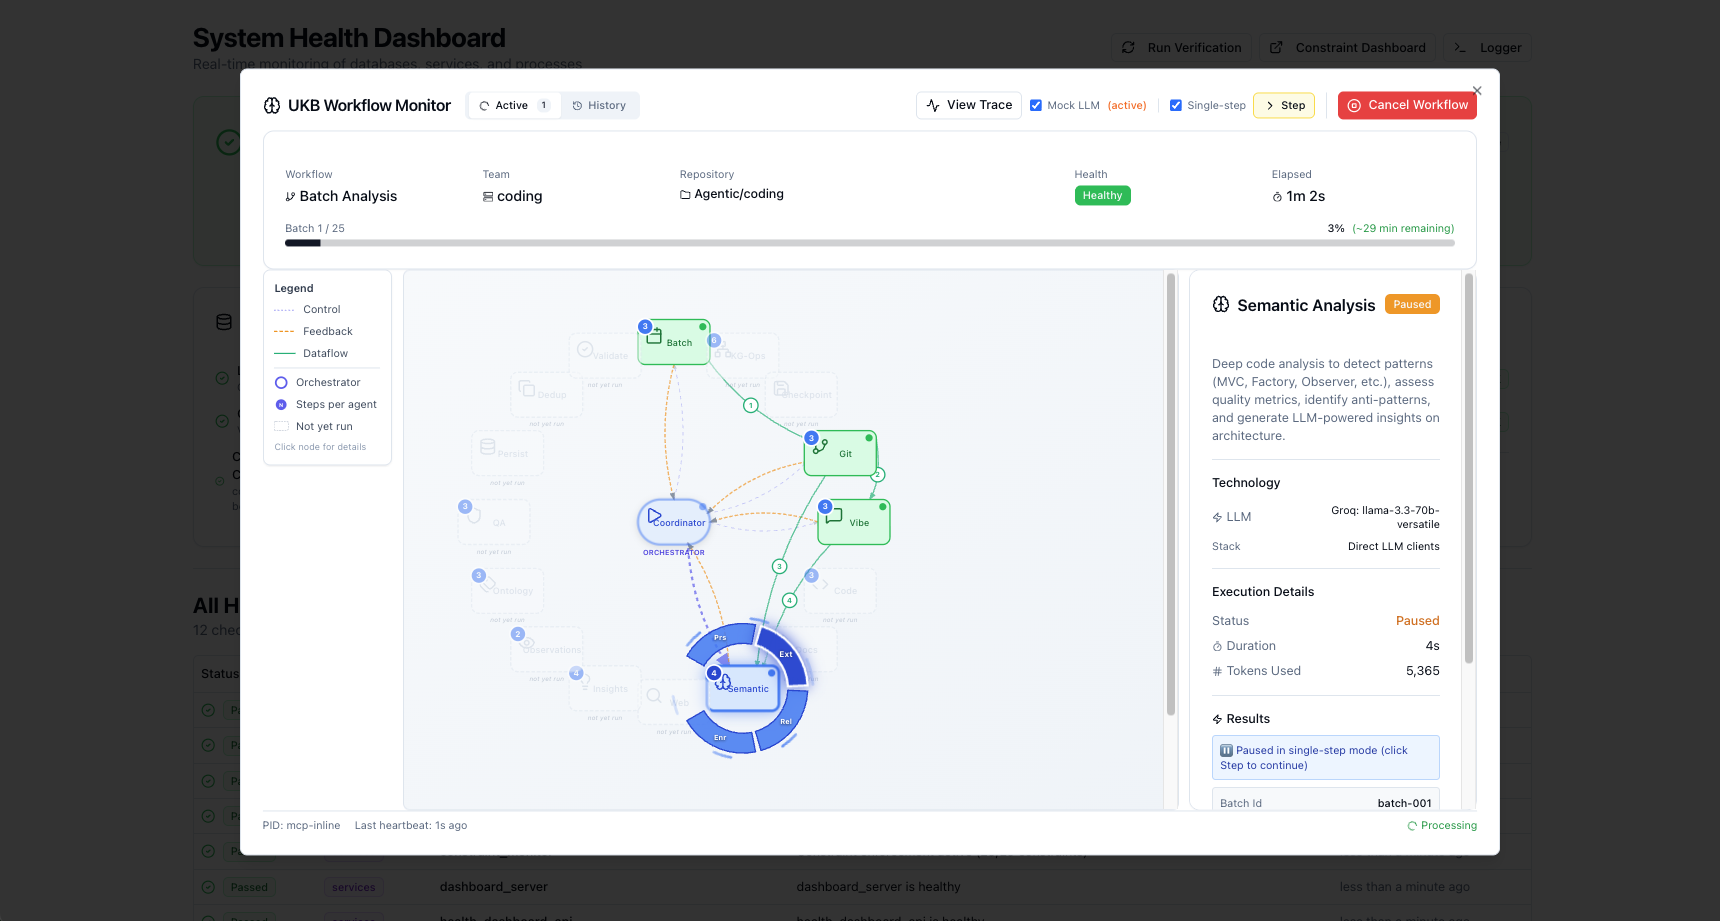
Task: Click the faded Validate node
Action: pyautogui.click(x=605, y=356)
